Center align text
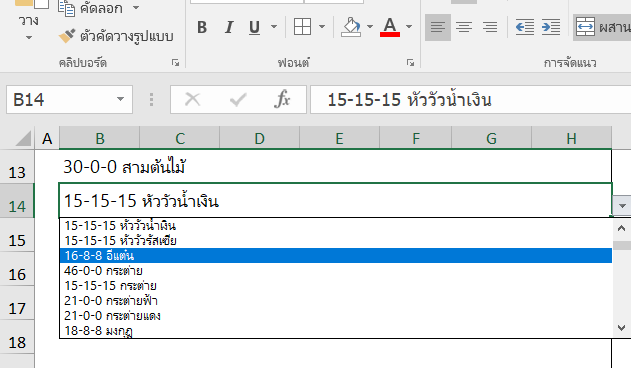Viewport: 631px width, 368px height. click(464, 27)
